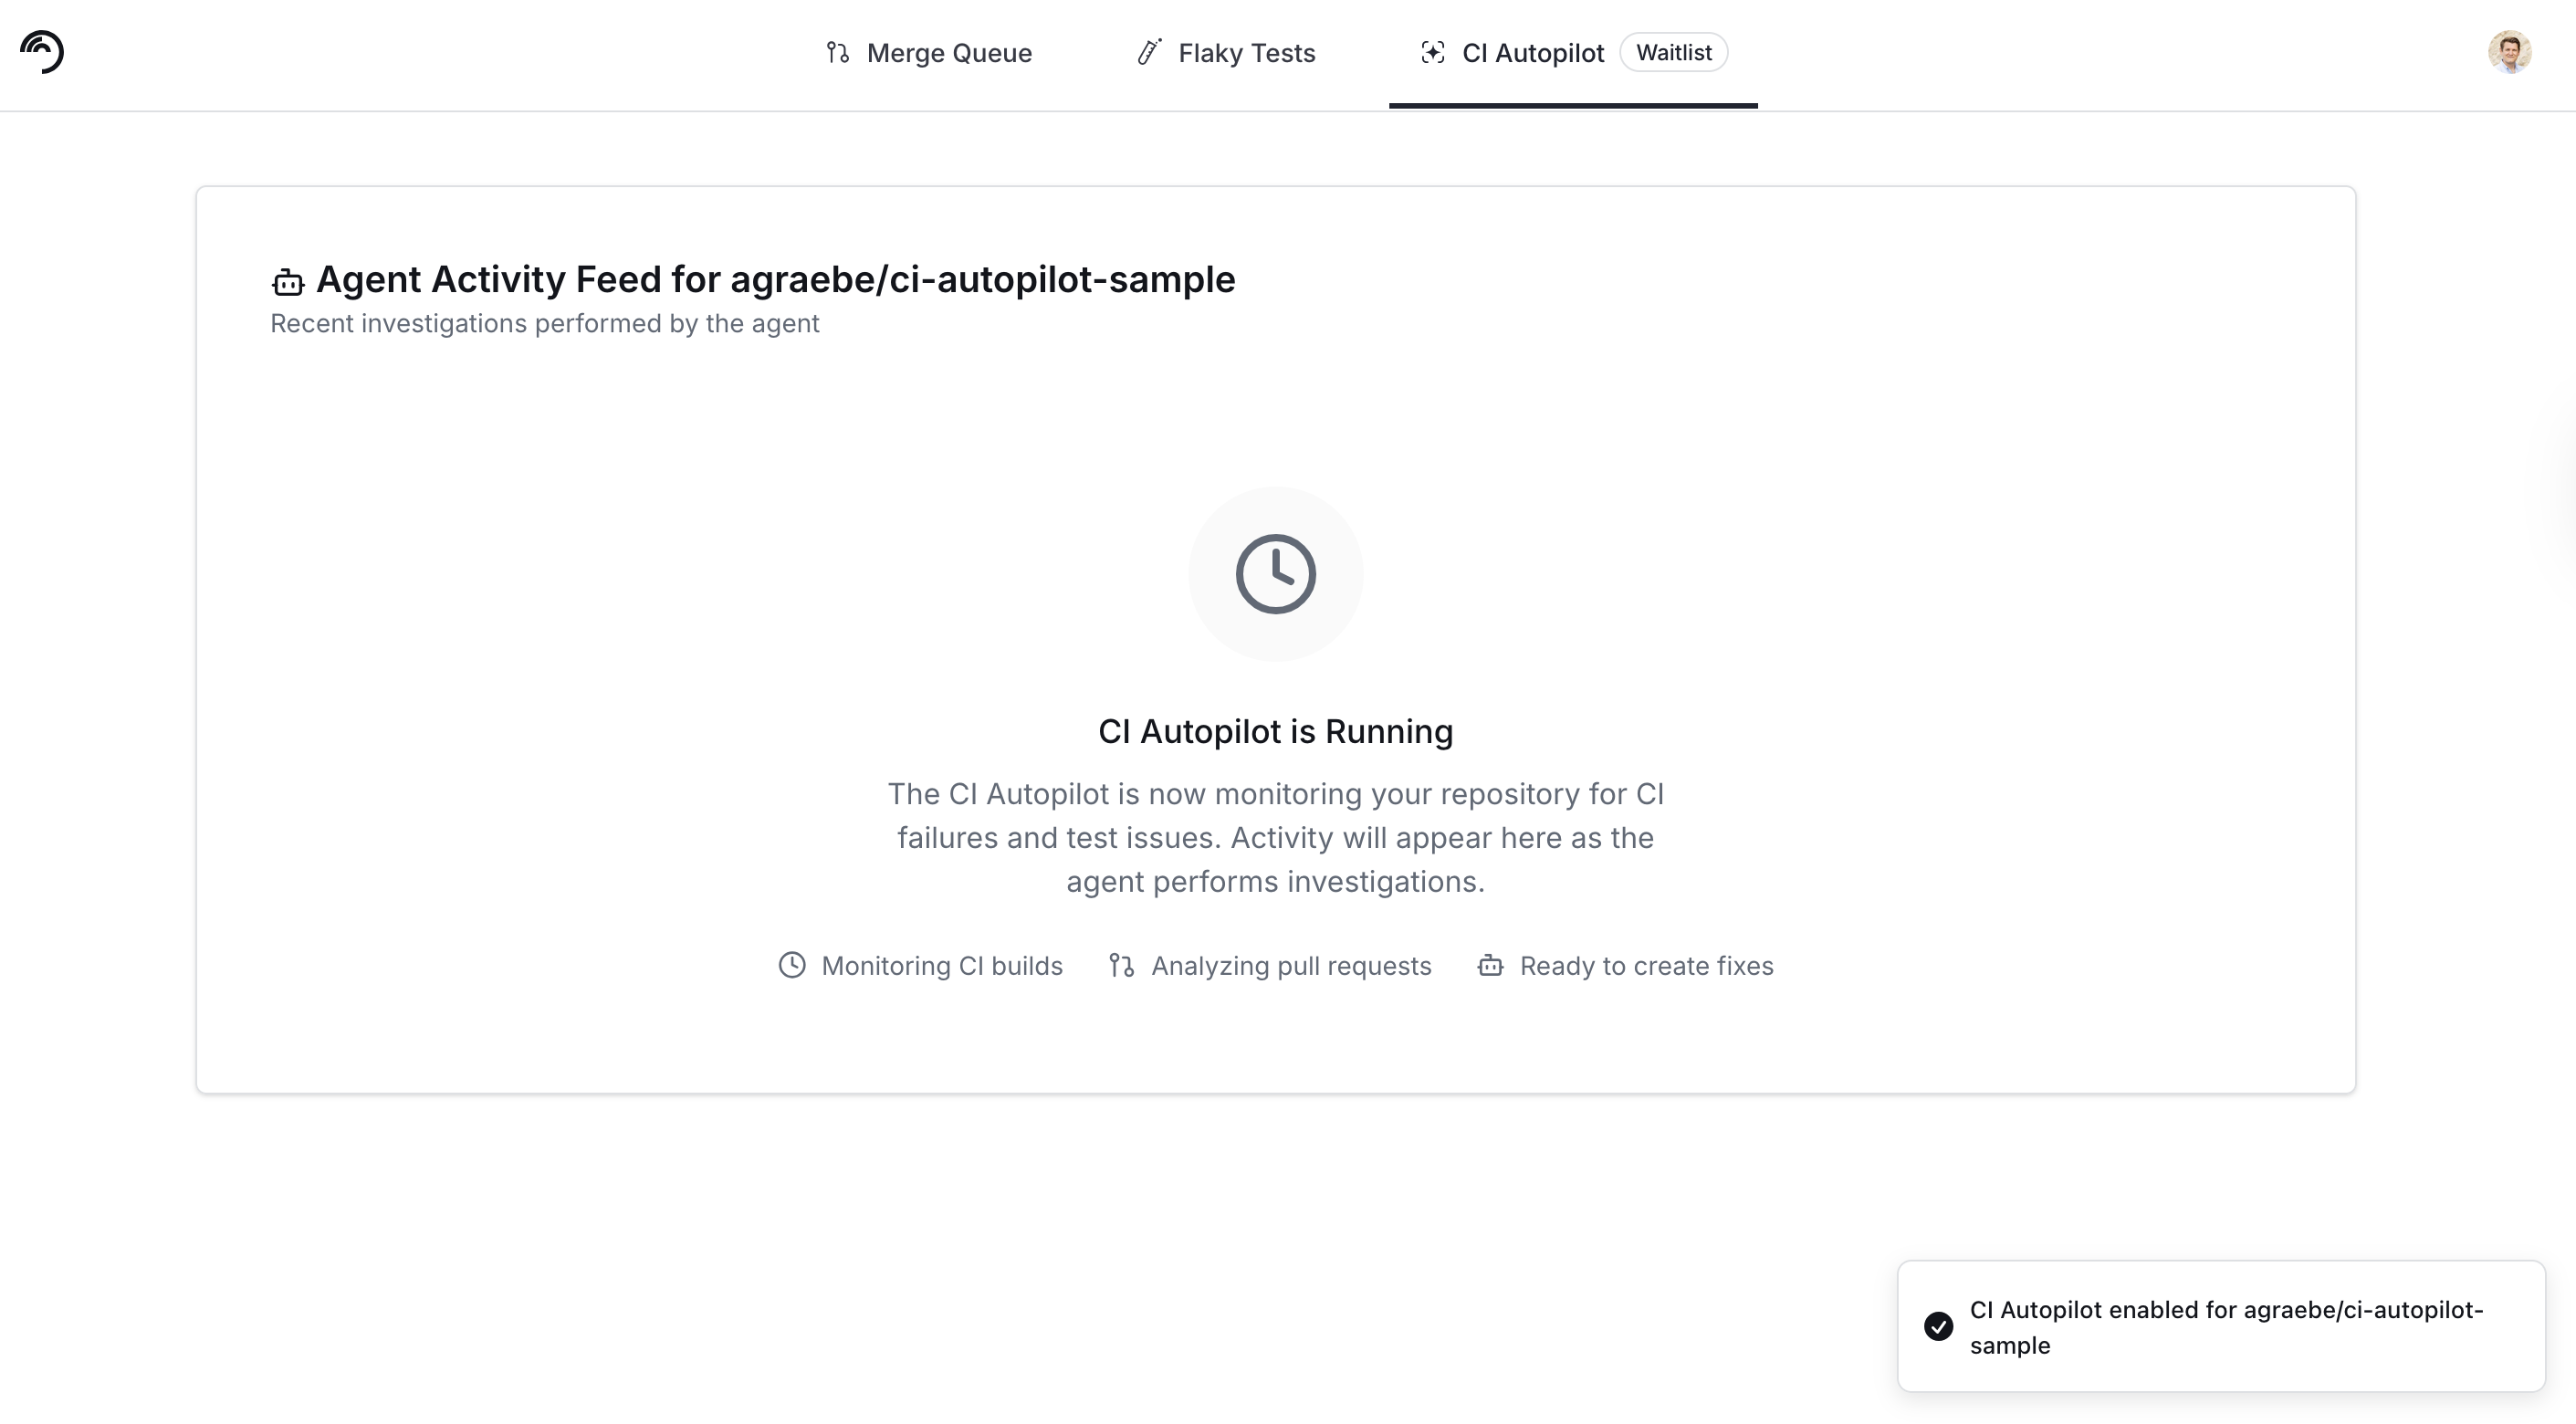This screenshot has height=1424, width=2576.
Task: Click the 'CI Autopilot is Running' heading
Action: pos(1275,731)
